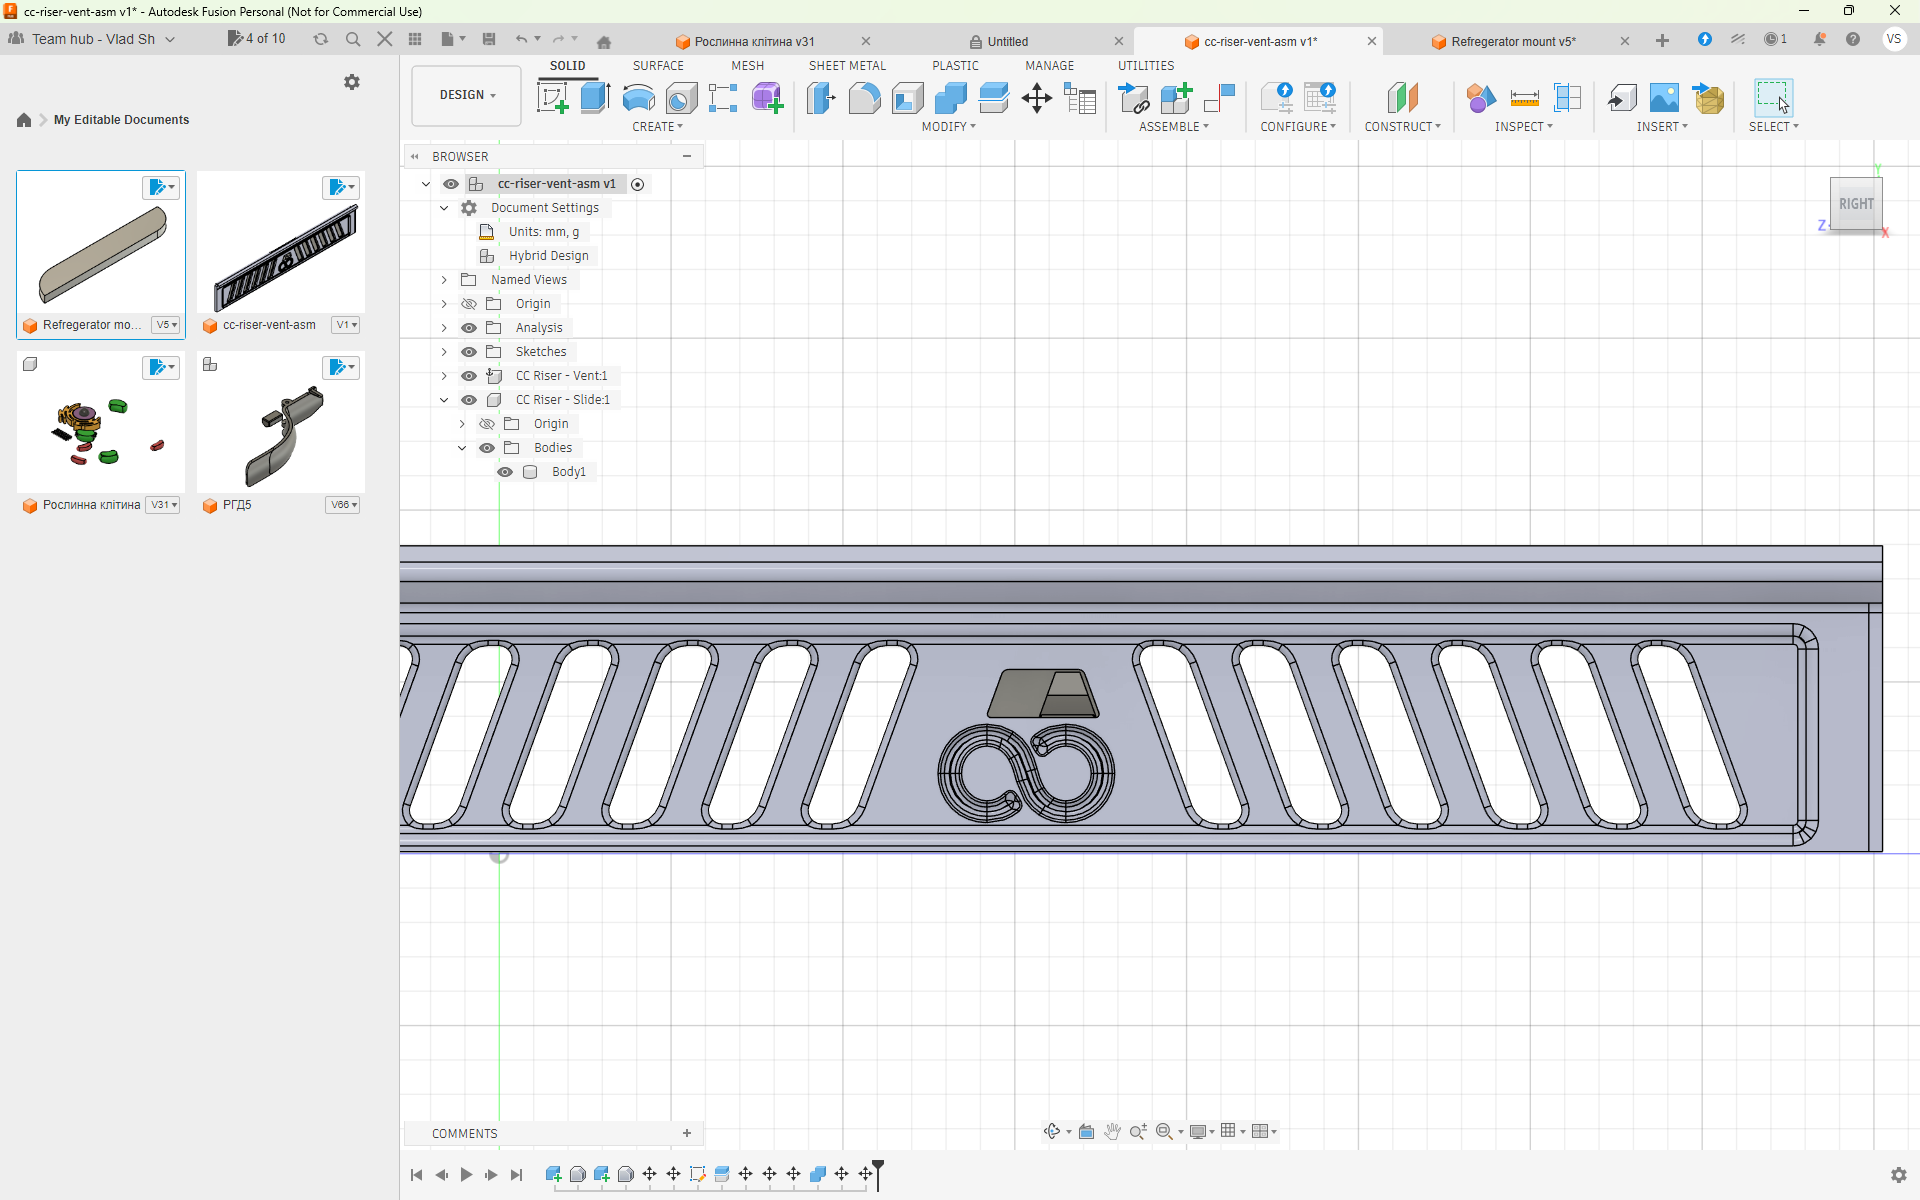Open the DESIGN workspace dropdown

click(467, 95)
